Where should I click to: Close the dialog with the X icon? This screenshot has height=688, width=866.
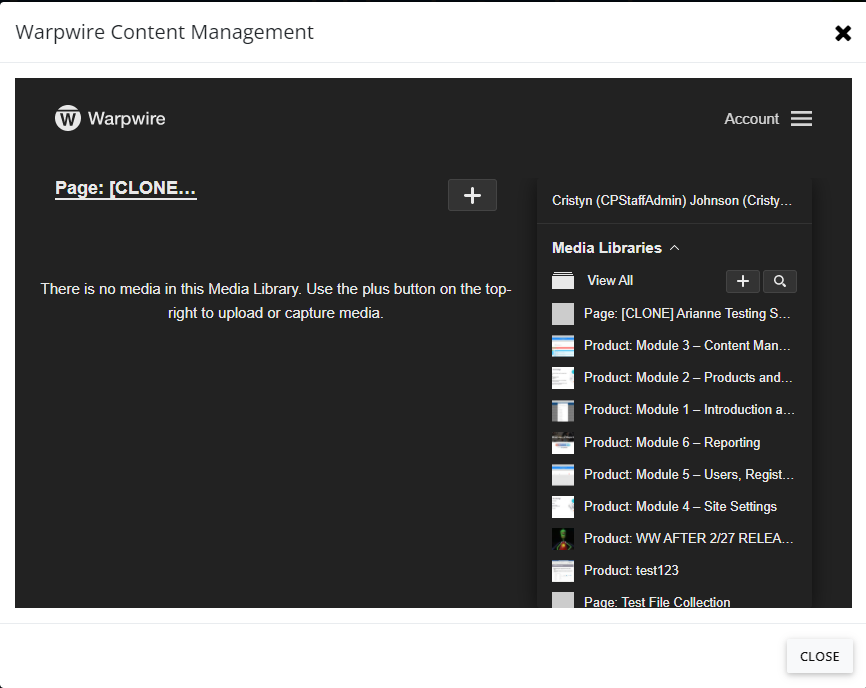pos(843,33)
